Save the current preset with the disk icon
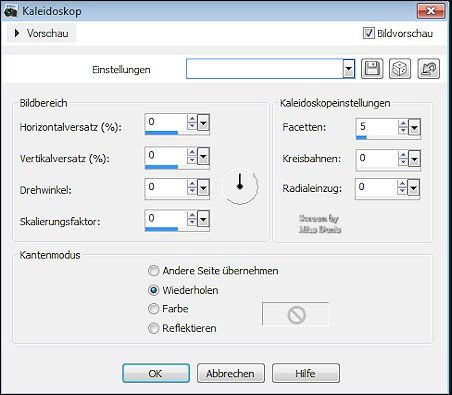Viewport: 452px width, 395px height. 372,69
